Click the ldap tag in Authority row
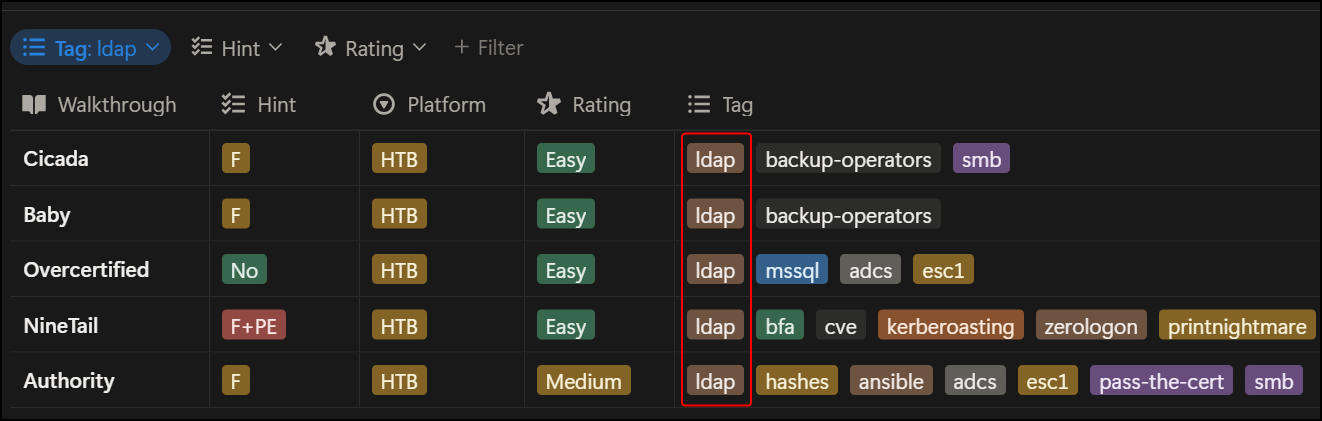The width and height of the screenshot is (1322, 421). (715, 381)
